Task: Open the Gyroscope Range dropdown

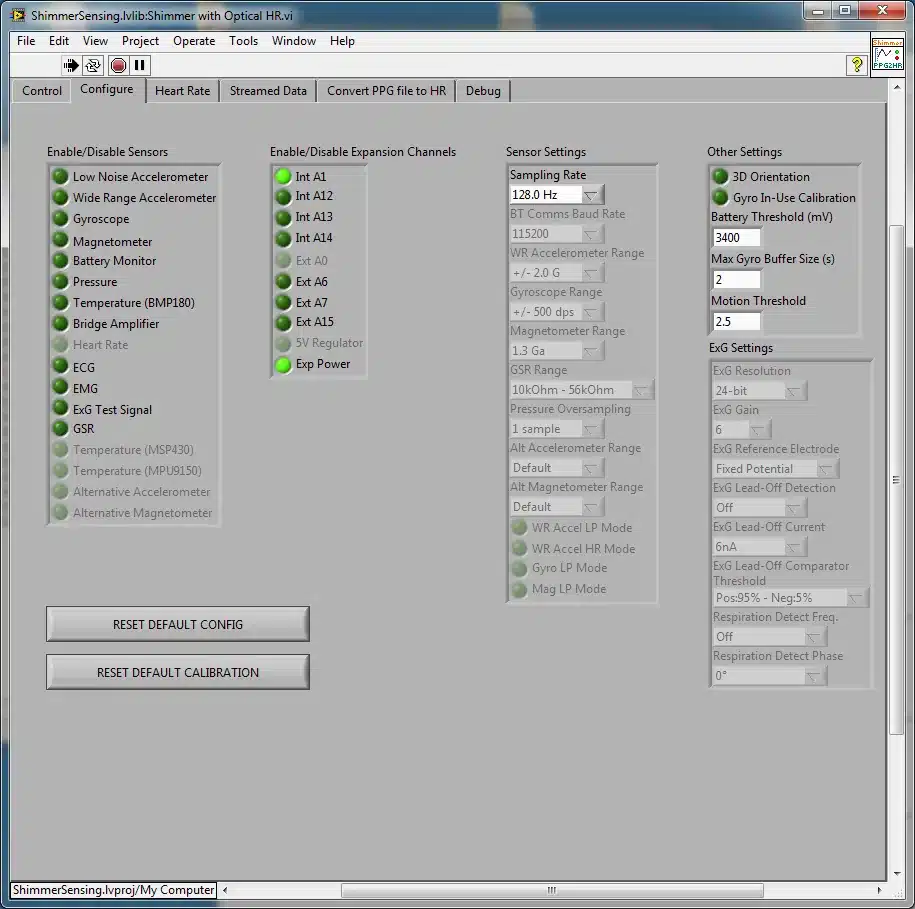Action: (x=557, y=312)
